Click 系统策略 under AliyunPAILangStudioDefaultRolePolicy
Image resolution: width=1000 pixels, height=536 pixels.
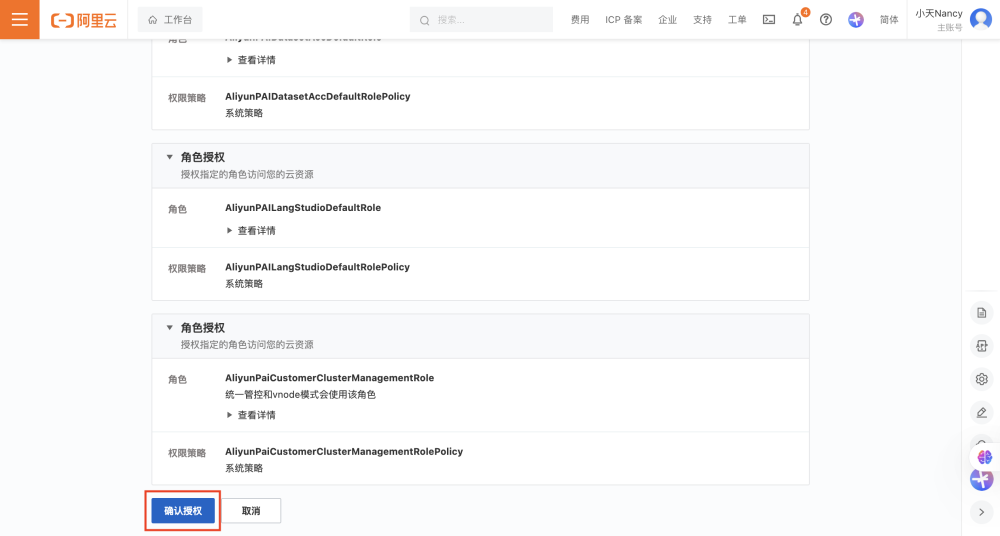tap(244, 283)
